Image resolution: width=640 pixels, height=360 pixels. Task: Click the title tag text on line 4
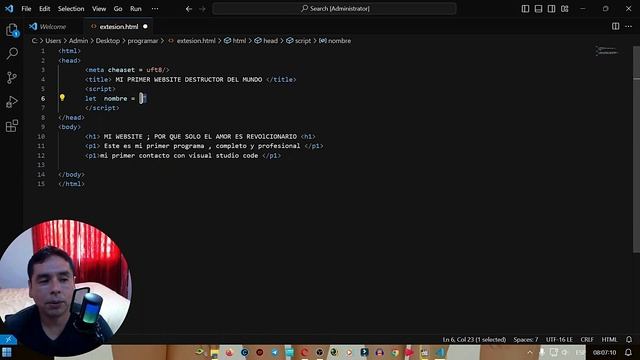[x=191, y=80]
